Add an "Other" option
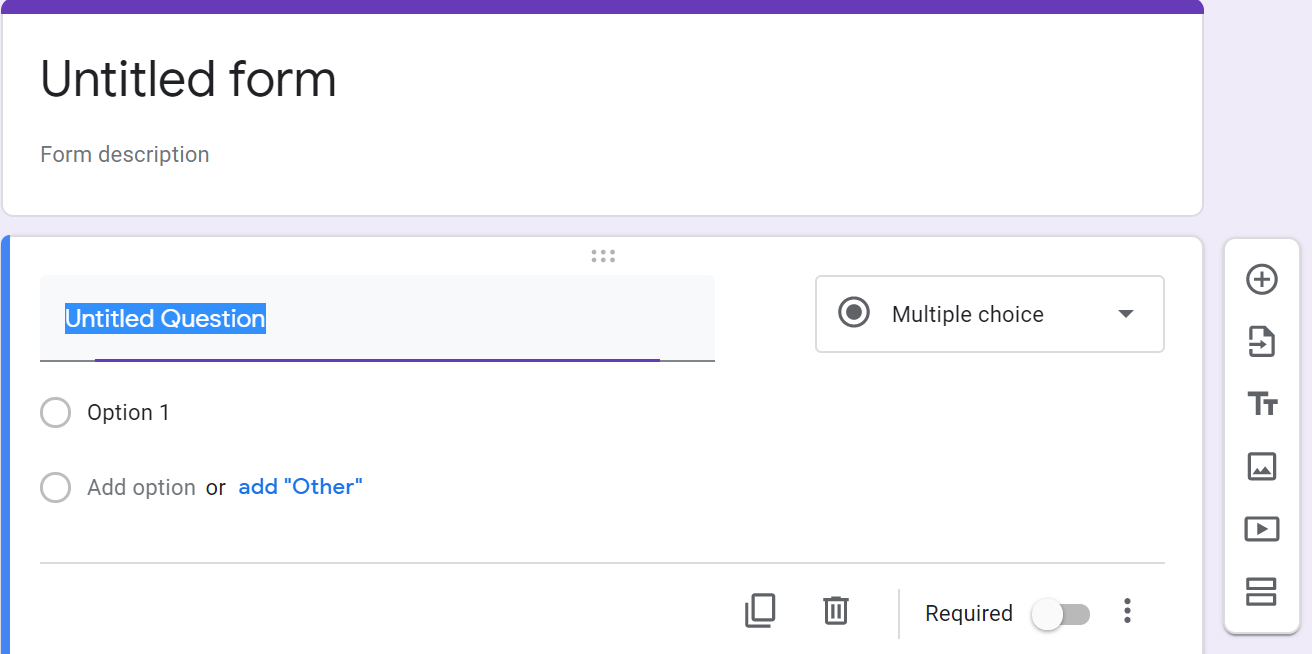The width and height of the screenshot is (1312, 654). click(300, 486)
